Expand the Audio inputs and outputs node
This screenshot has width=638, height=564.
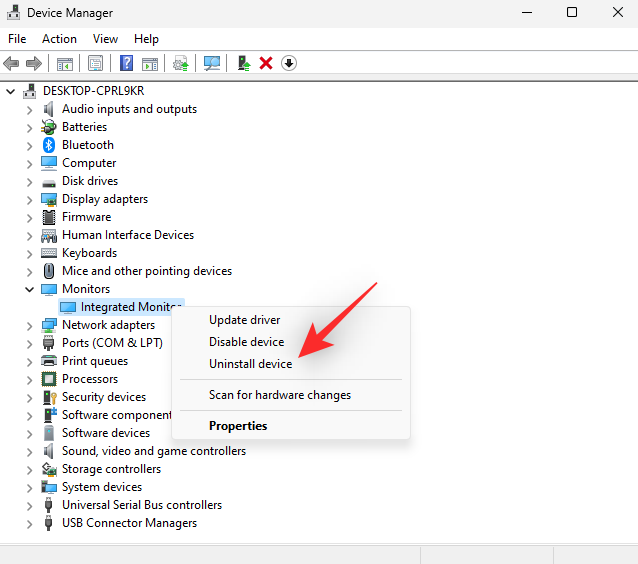(x=29, y=109)
